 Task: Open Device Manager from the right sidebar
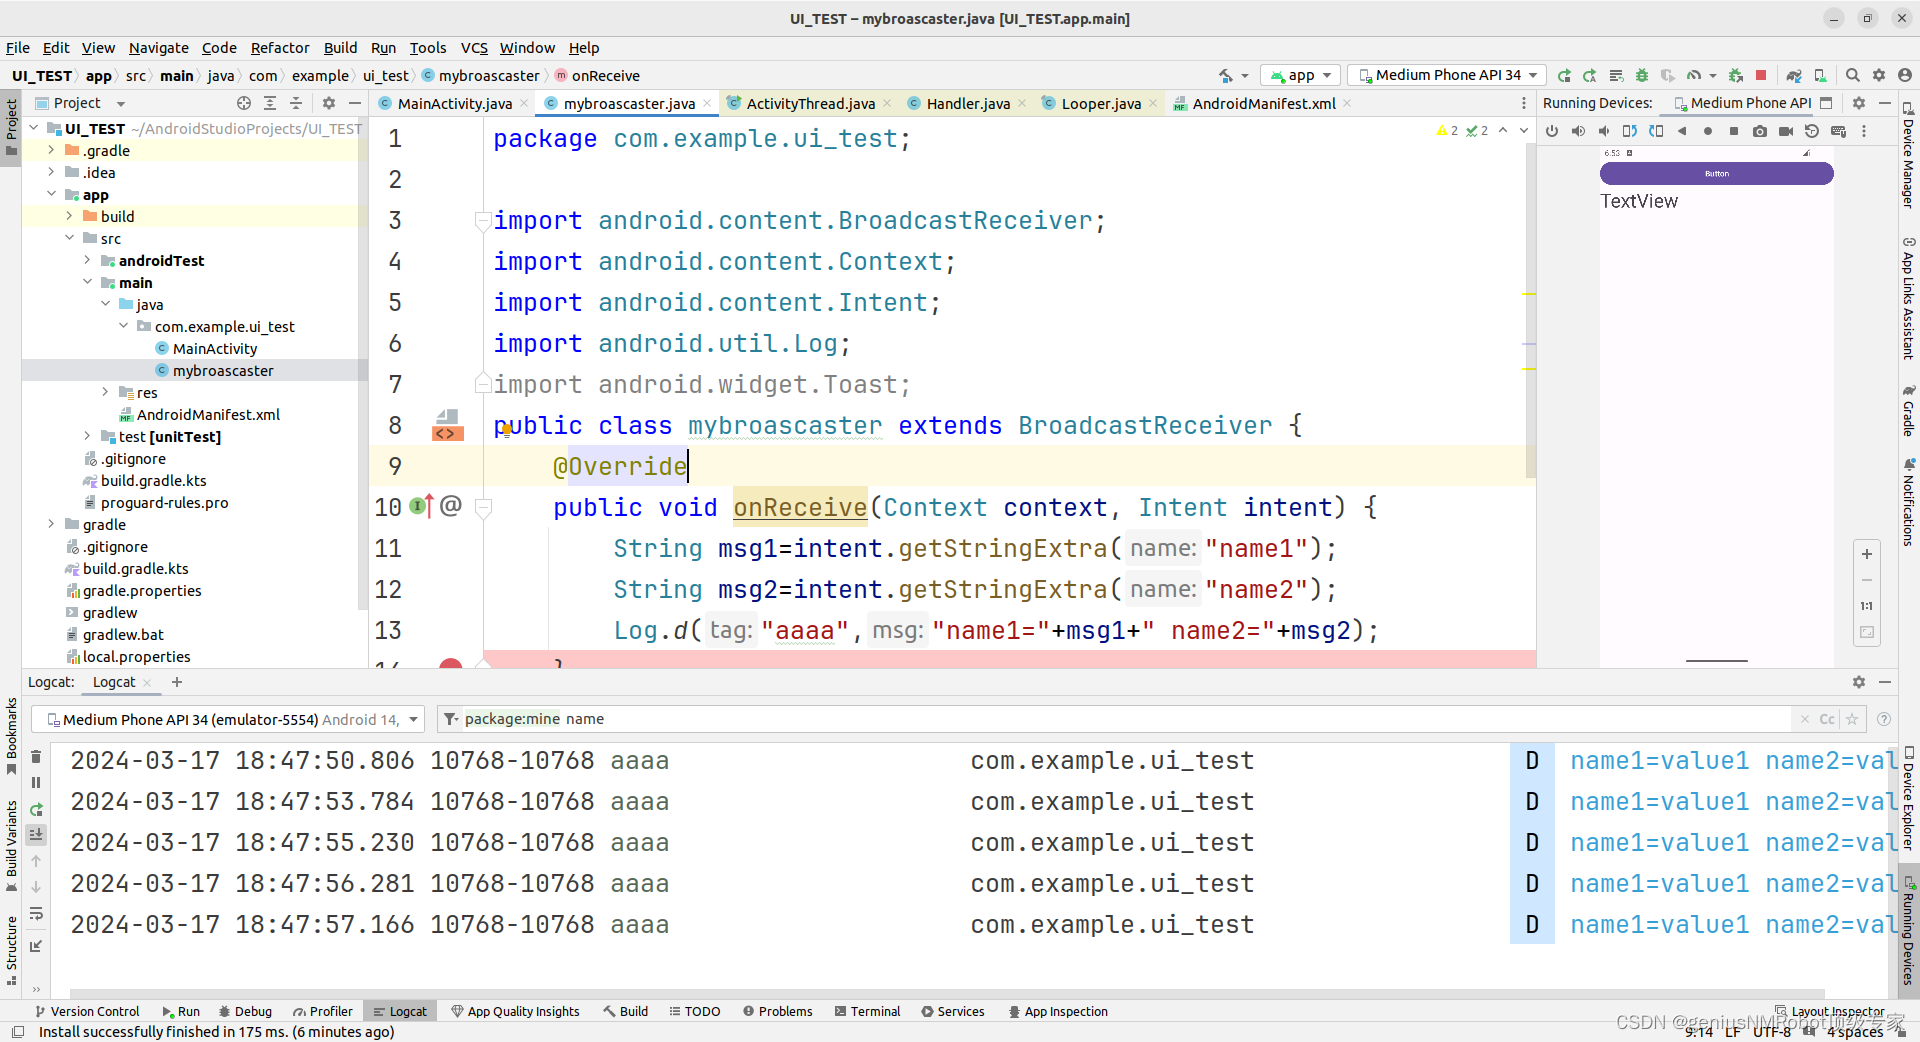pyautogui.click(x=1909, y=160)
